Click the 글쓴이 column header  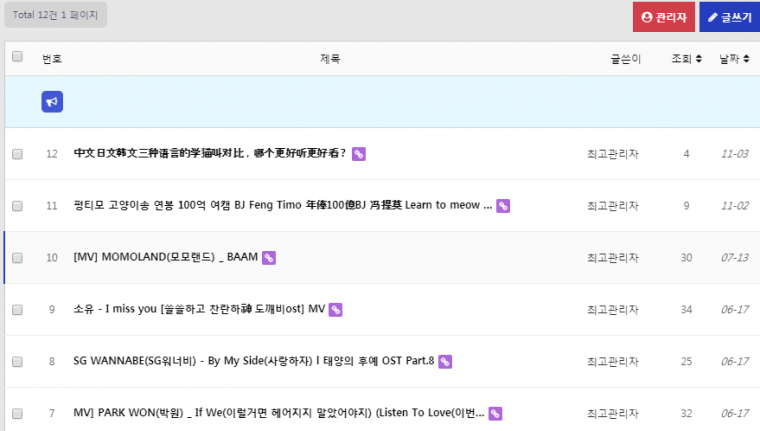[625, 59]
